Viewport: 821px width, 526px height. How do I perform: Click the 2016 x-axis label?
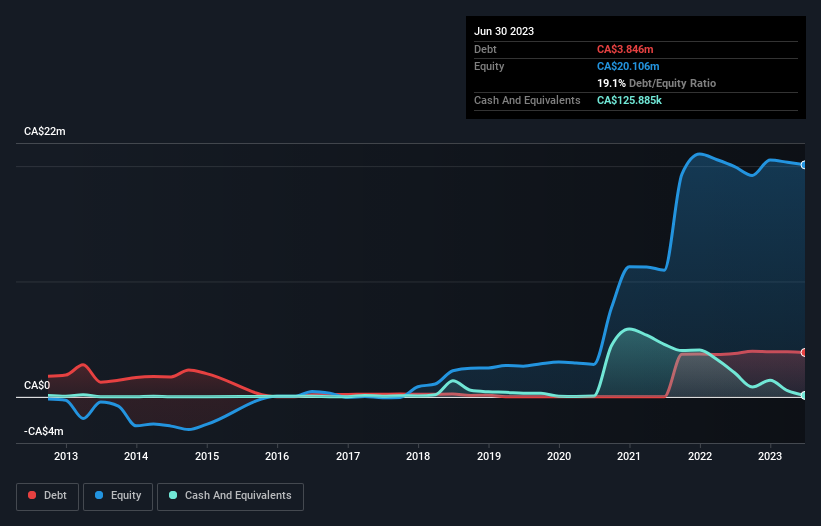tap(277, 456)
